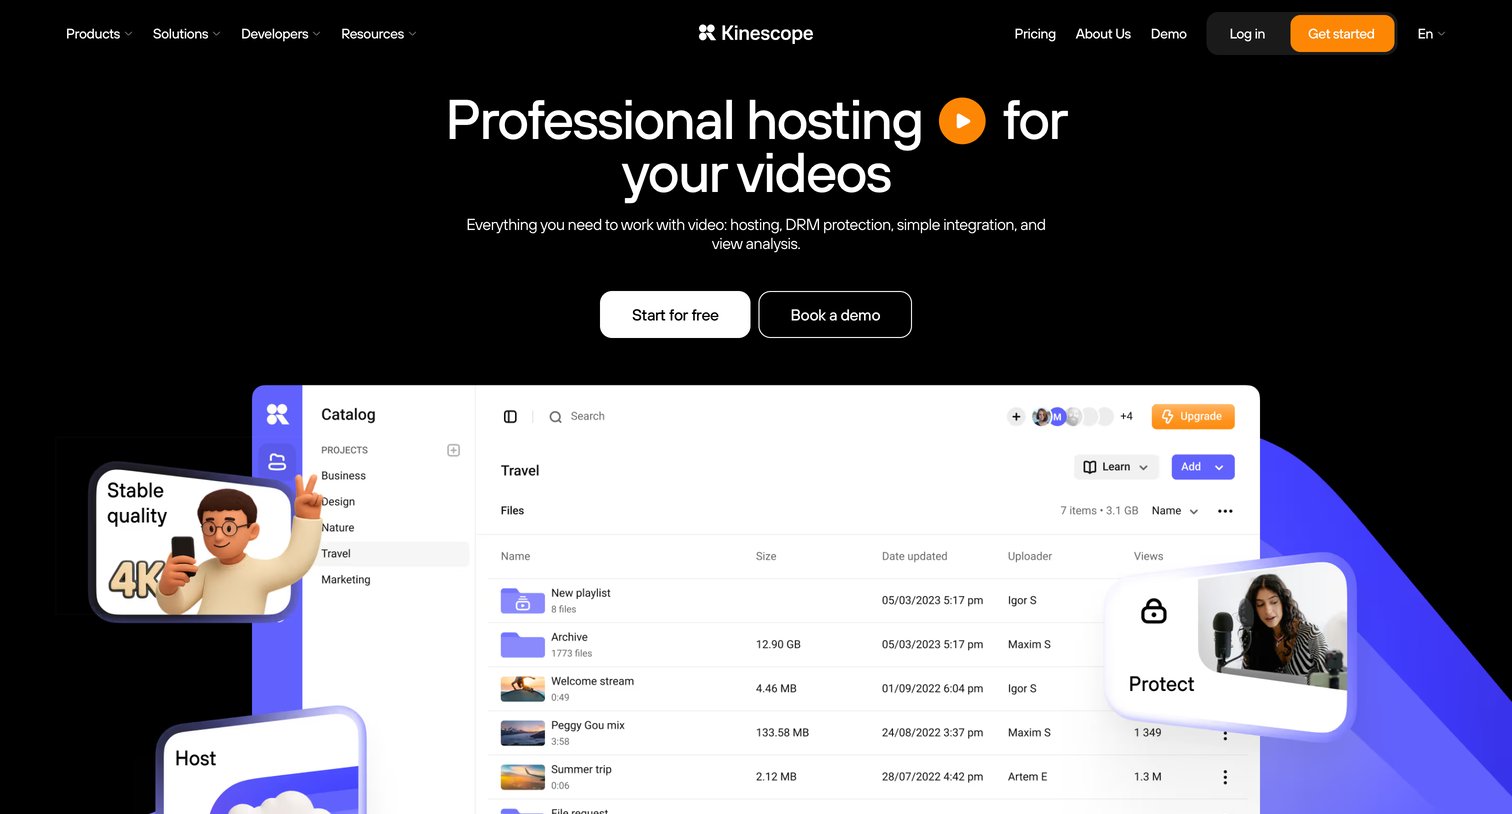Click uploader Artem E
Image resolution: width=1512 pixels, height=814 pixels.
click(x=1028, y=777)
